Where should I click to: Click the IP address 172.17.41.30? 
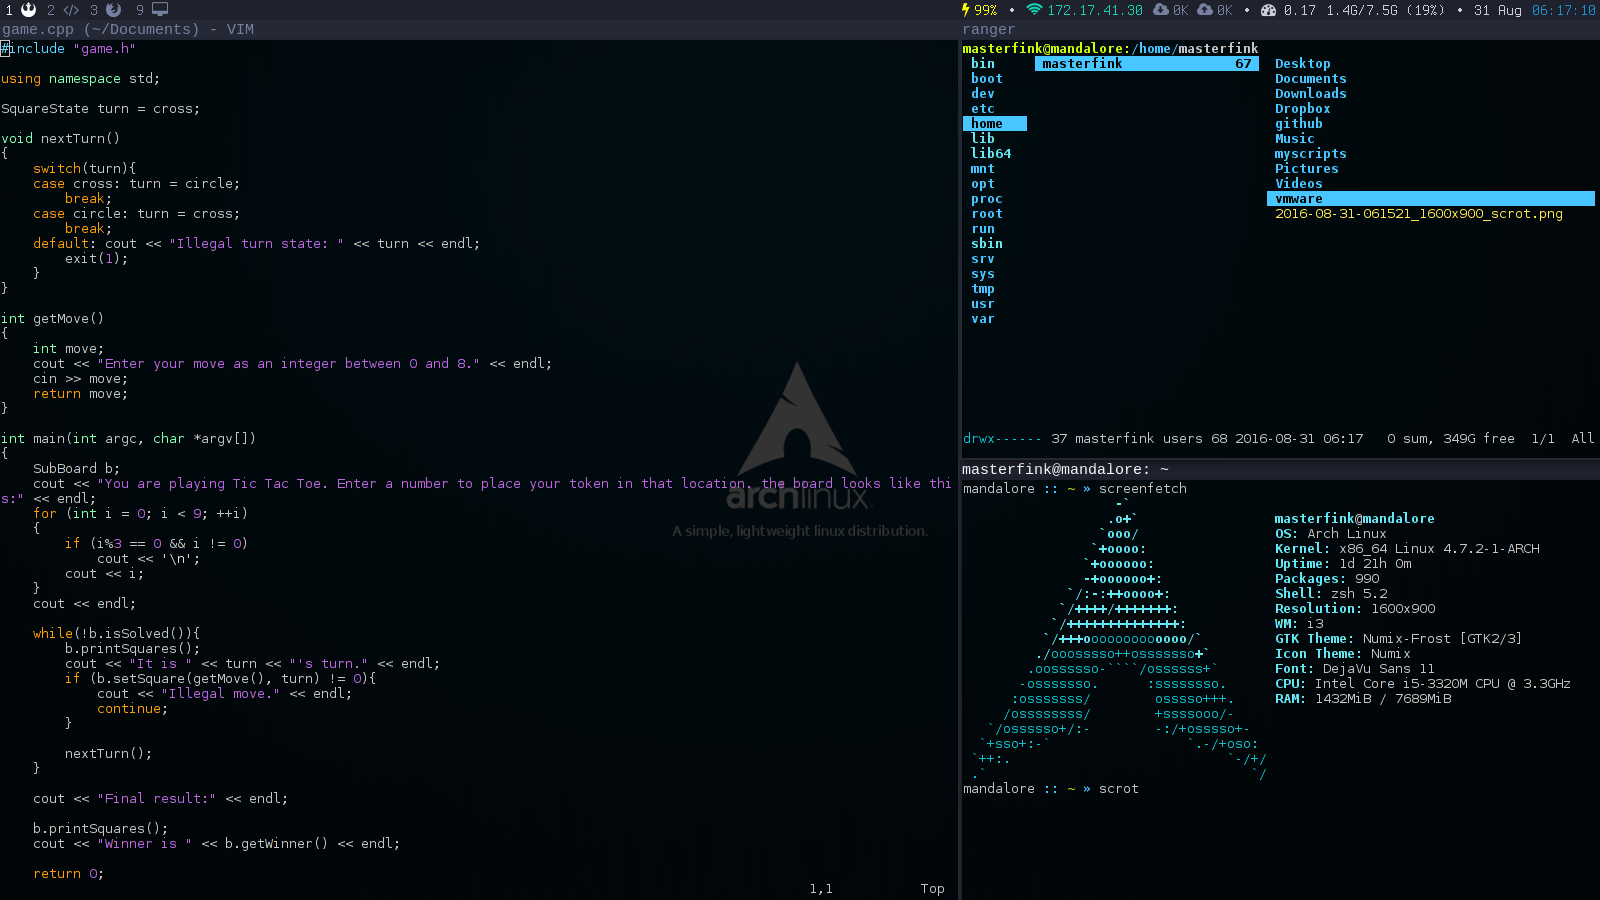coord(1095,10)
